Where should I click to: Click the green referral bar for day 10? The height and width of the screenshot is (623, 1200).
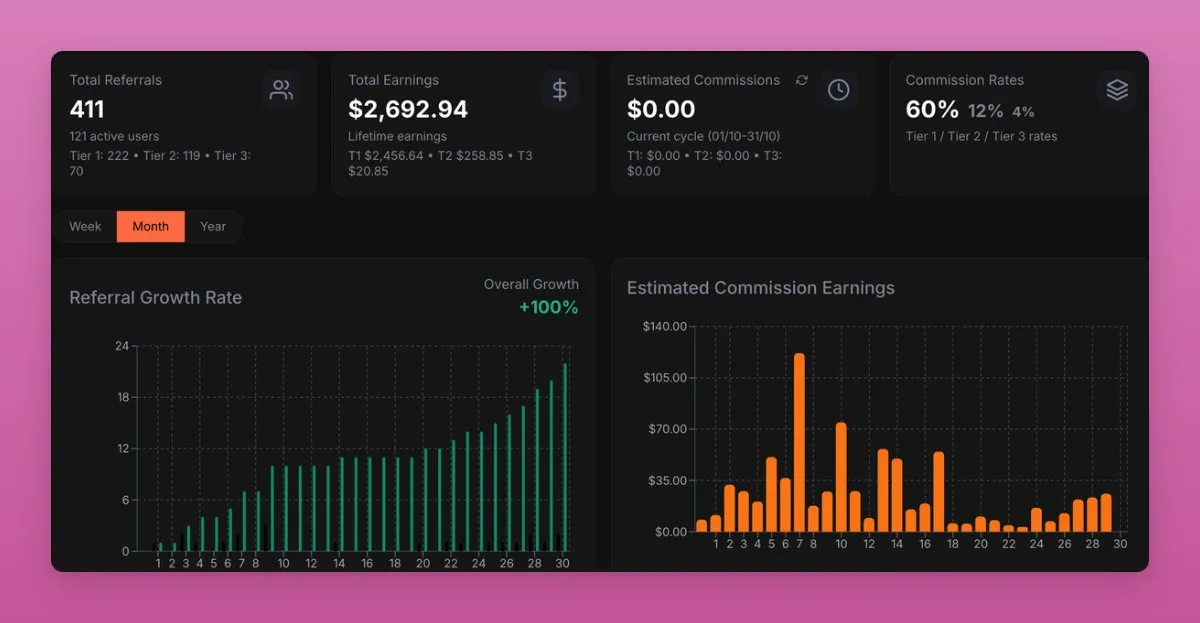coord(286,508)
